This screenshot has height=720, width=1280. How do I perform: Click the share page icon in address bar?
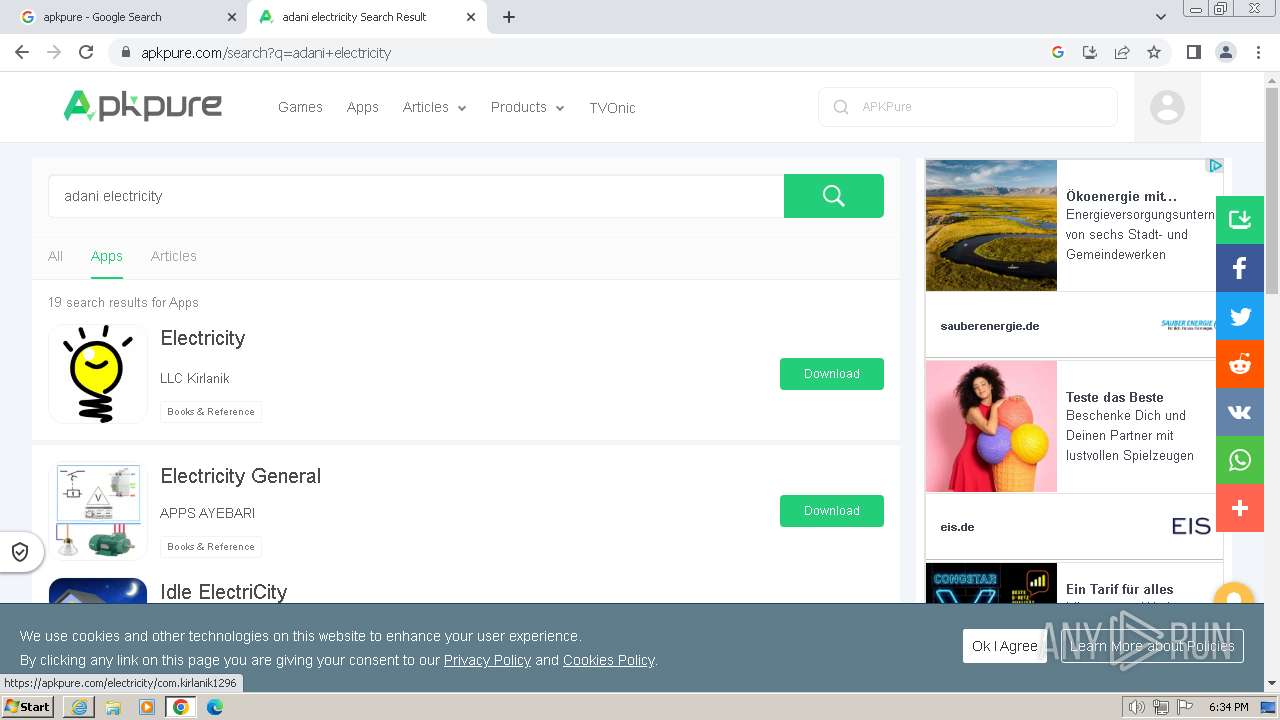point(1122,52)
